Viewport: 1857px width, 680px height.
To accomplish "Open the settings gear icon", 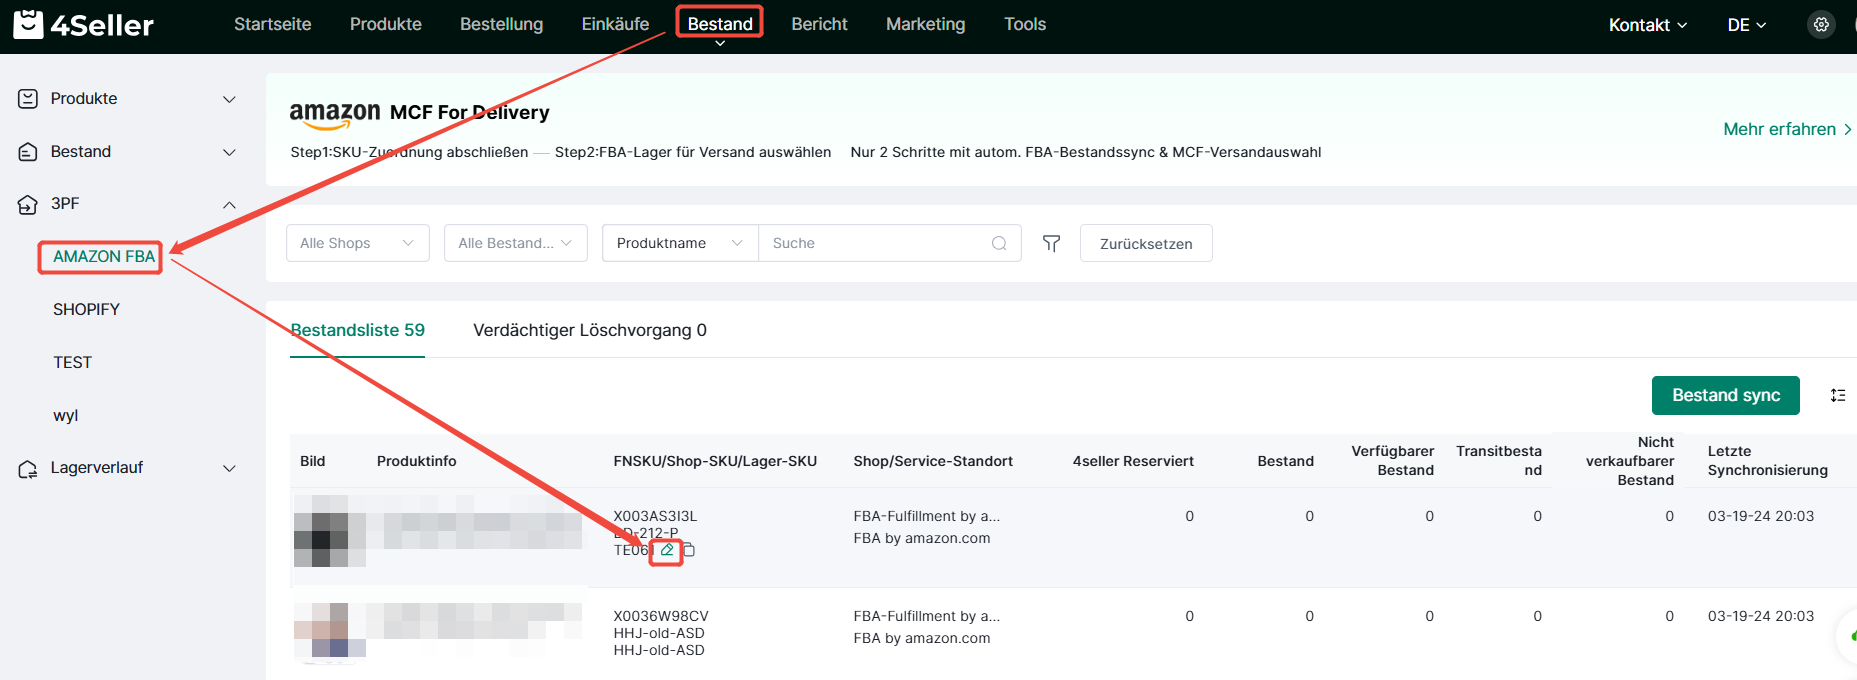I will coord(1821,25).
